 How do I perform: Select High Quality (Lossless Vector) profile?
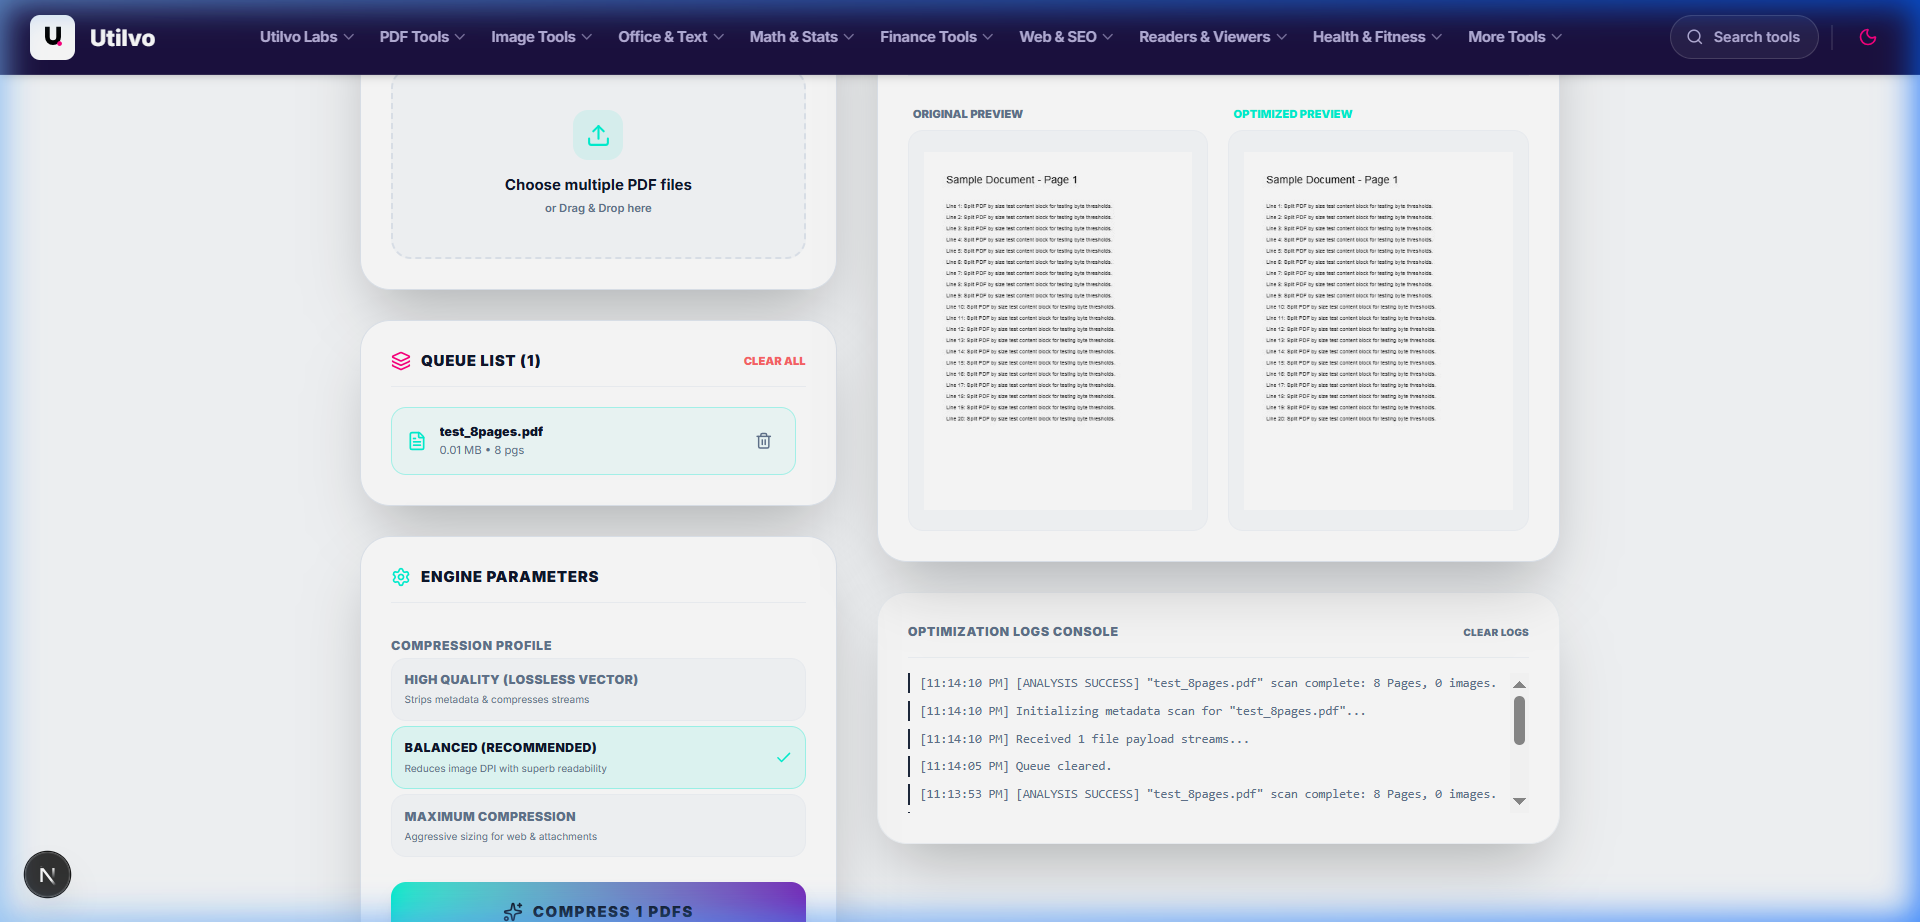click(598, 689)
